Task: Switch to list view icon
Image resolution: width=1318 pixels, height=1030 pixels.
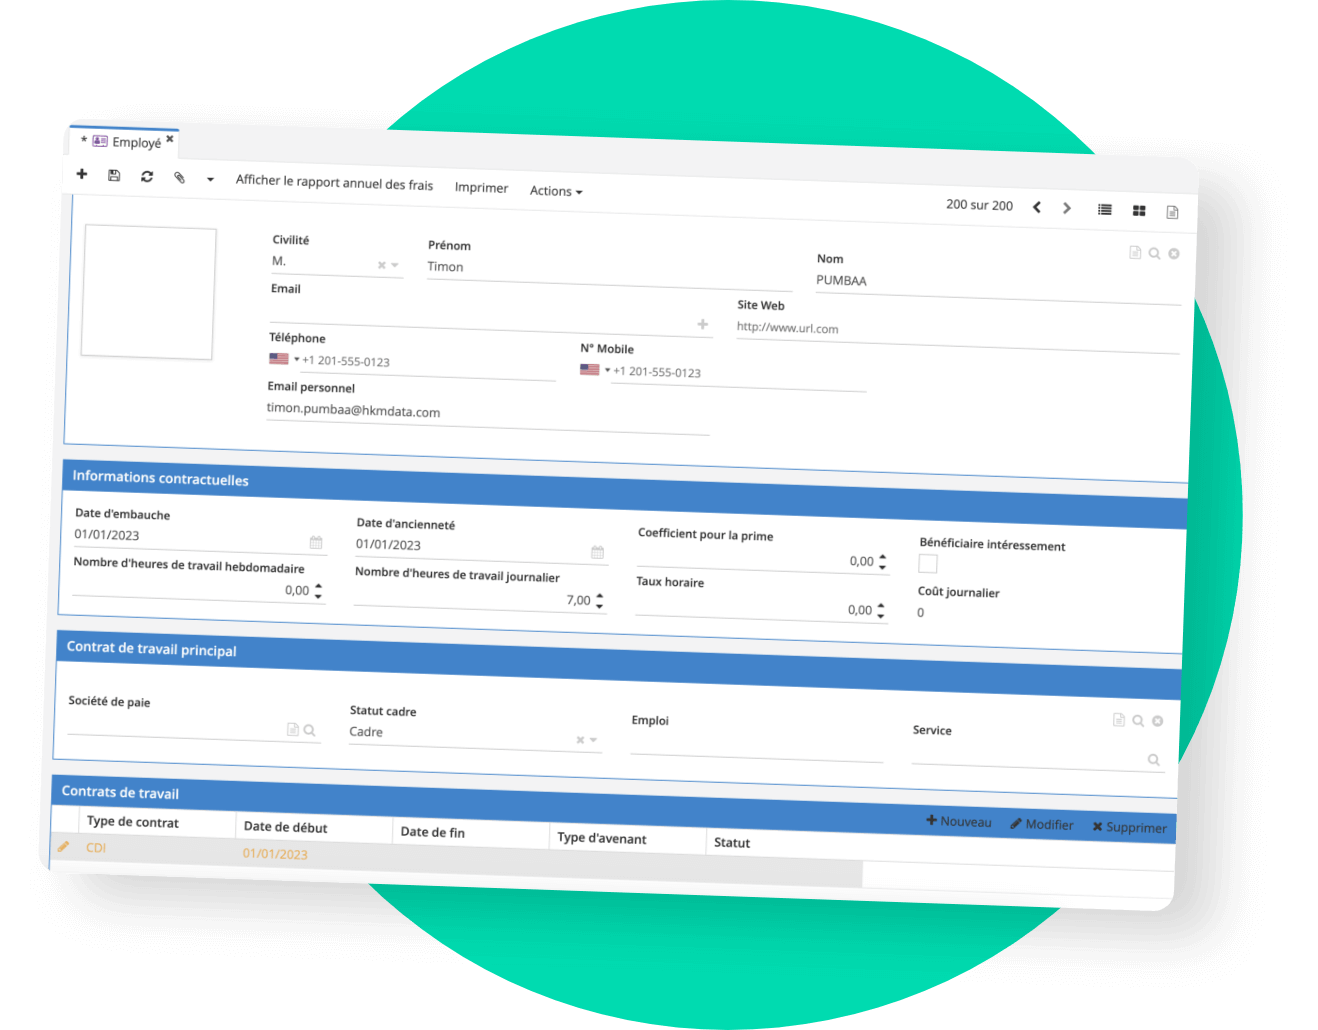Action: click(1105, 209)
